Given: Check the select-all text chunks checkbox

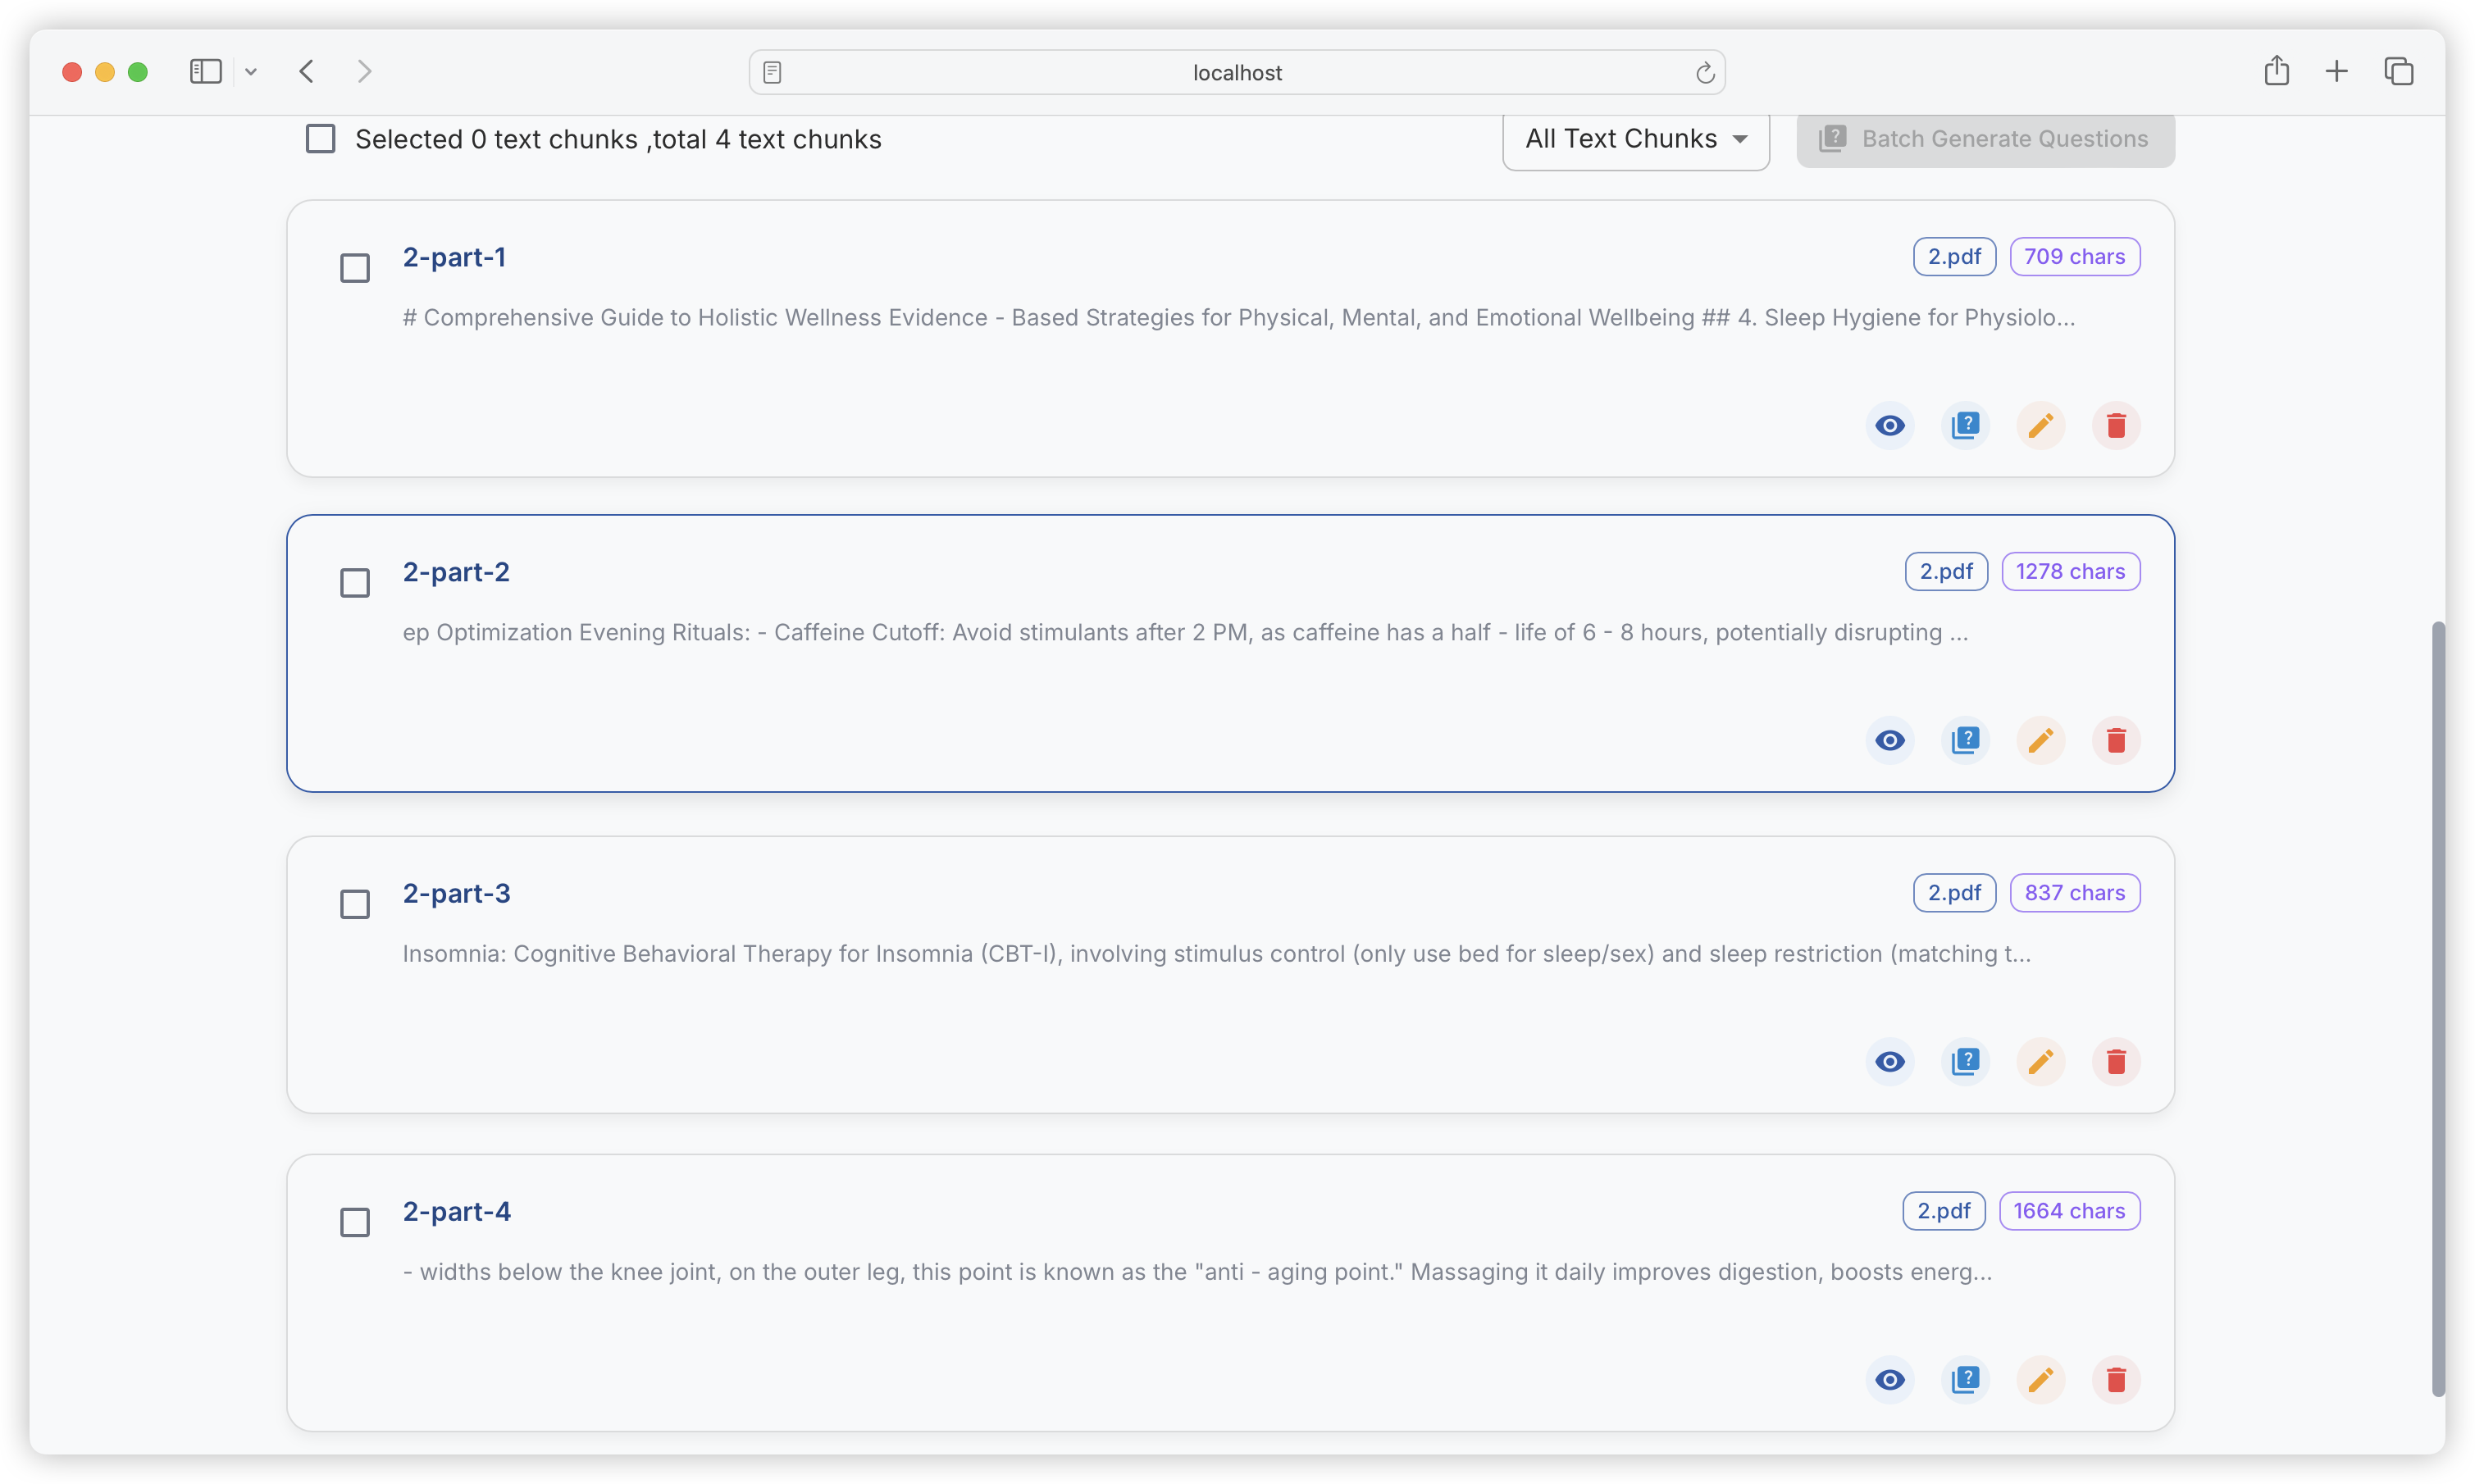Looking at the screenshot, I should coord(320,139).
